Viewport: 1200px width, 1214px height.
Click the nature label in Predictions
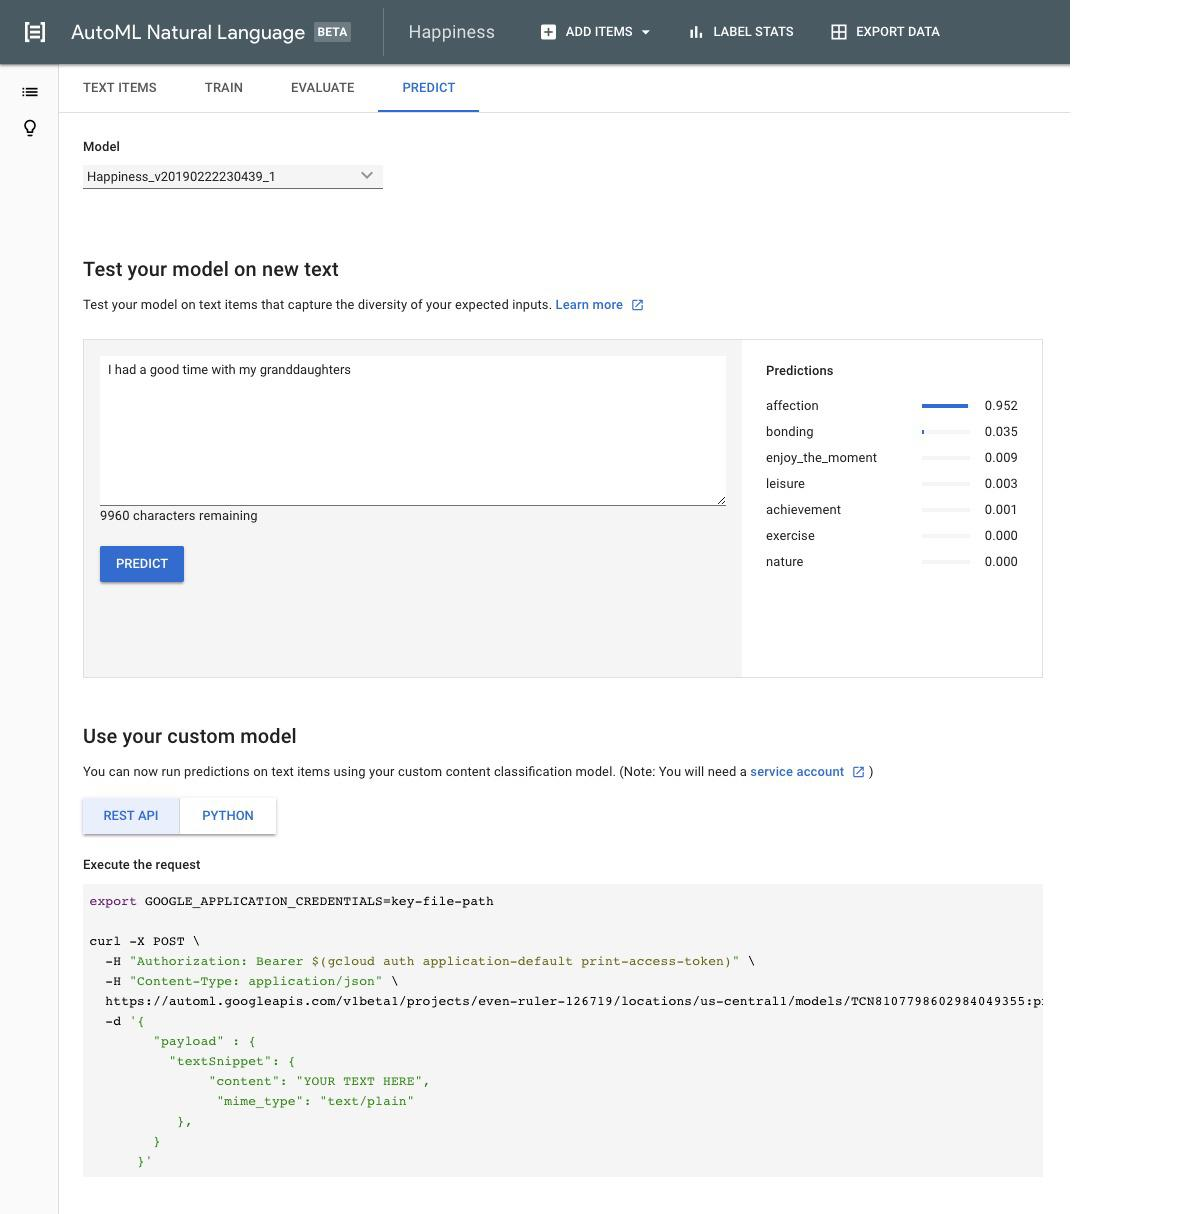784,562
